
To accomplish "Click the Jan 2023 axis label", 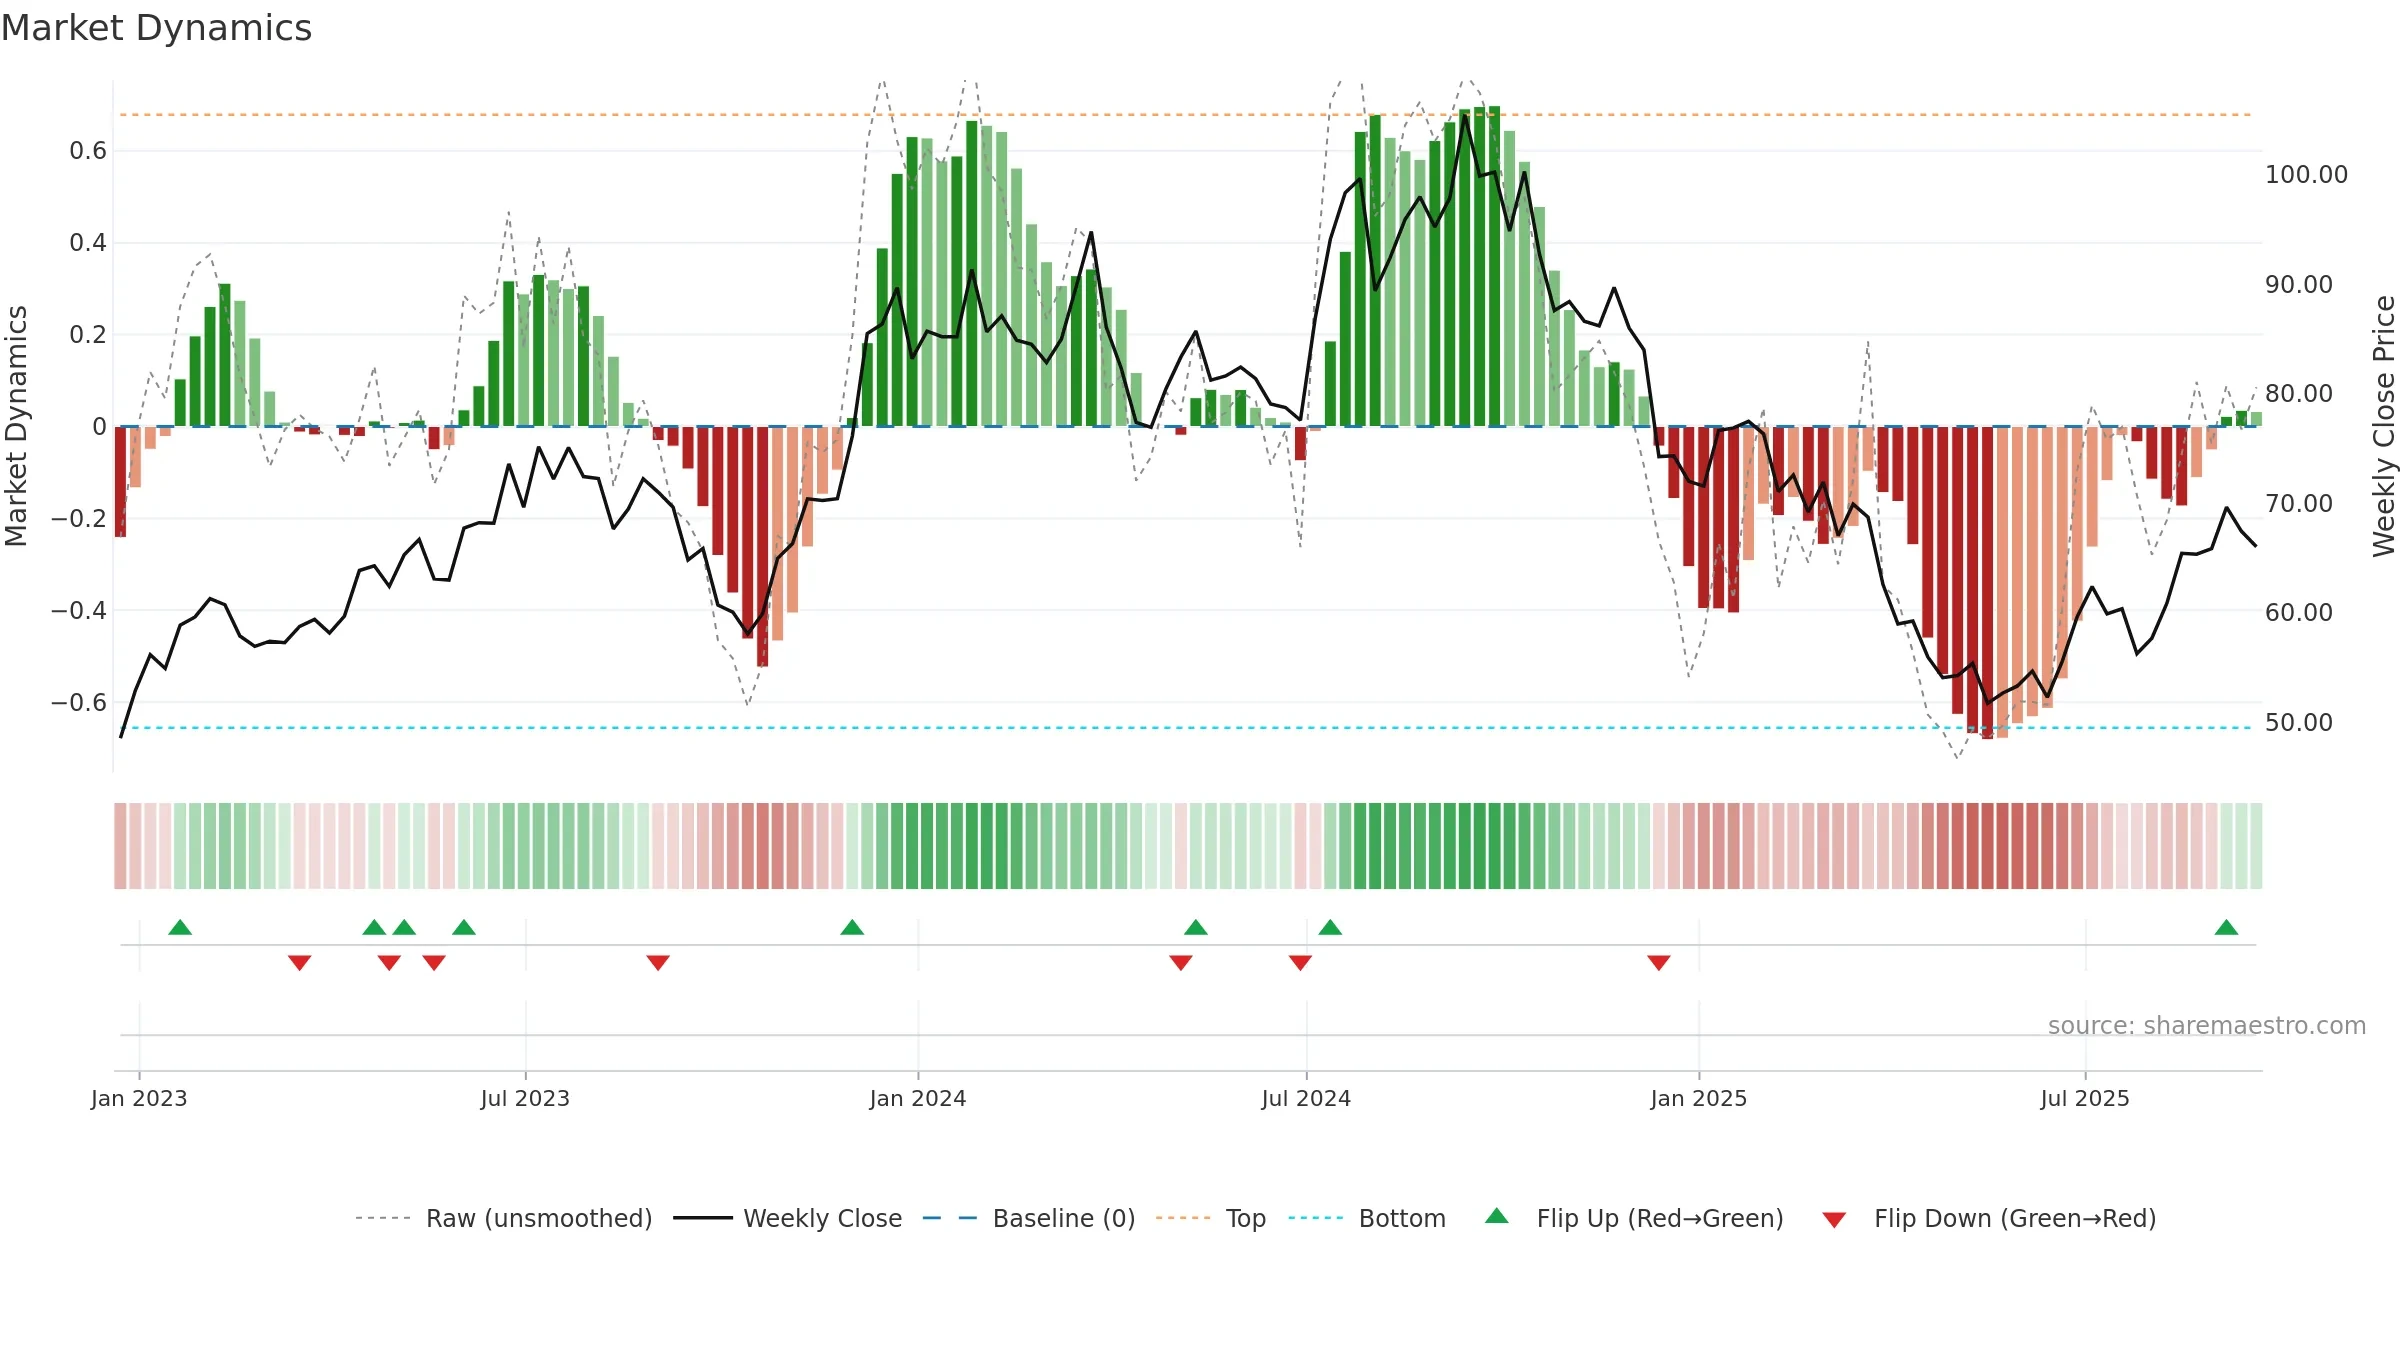I will [x=139, y=1098].
